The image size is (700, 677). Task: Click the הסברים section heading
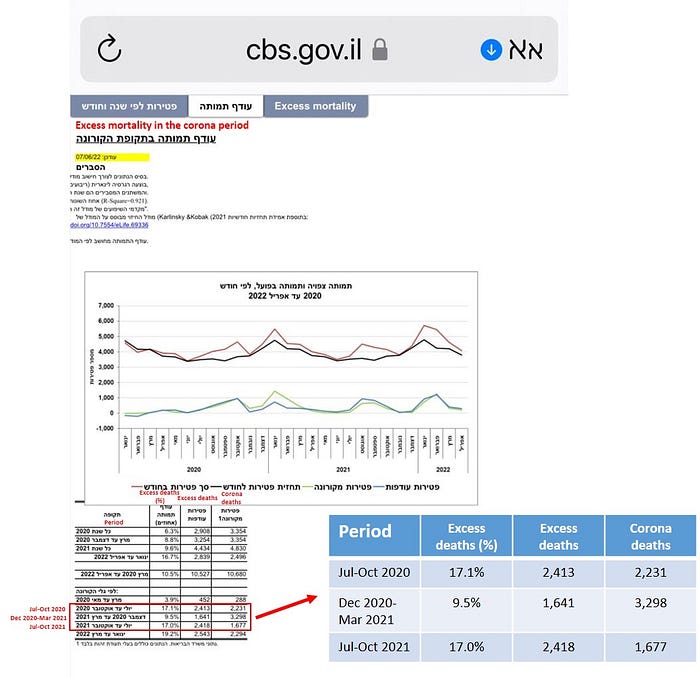click(91, 167)
